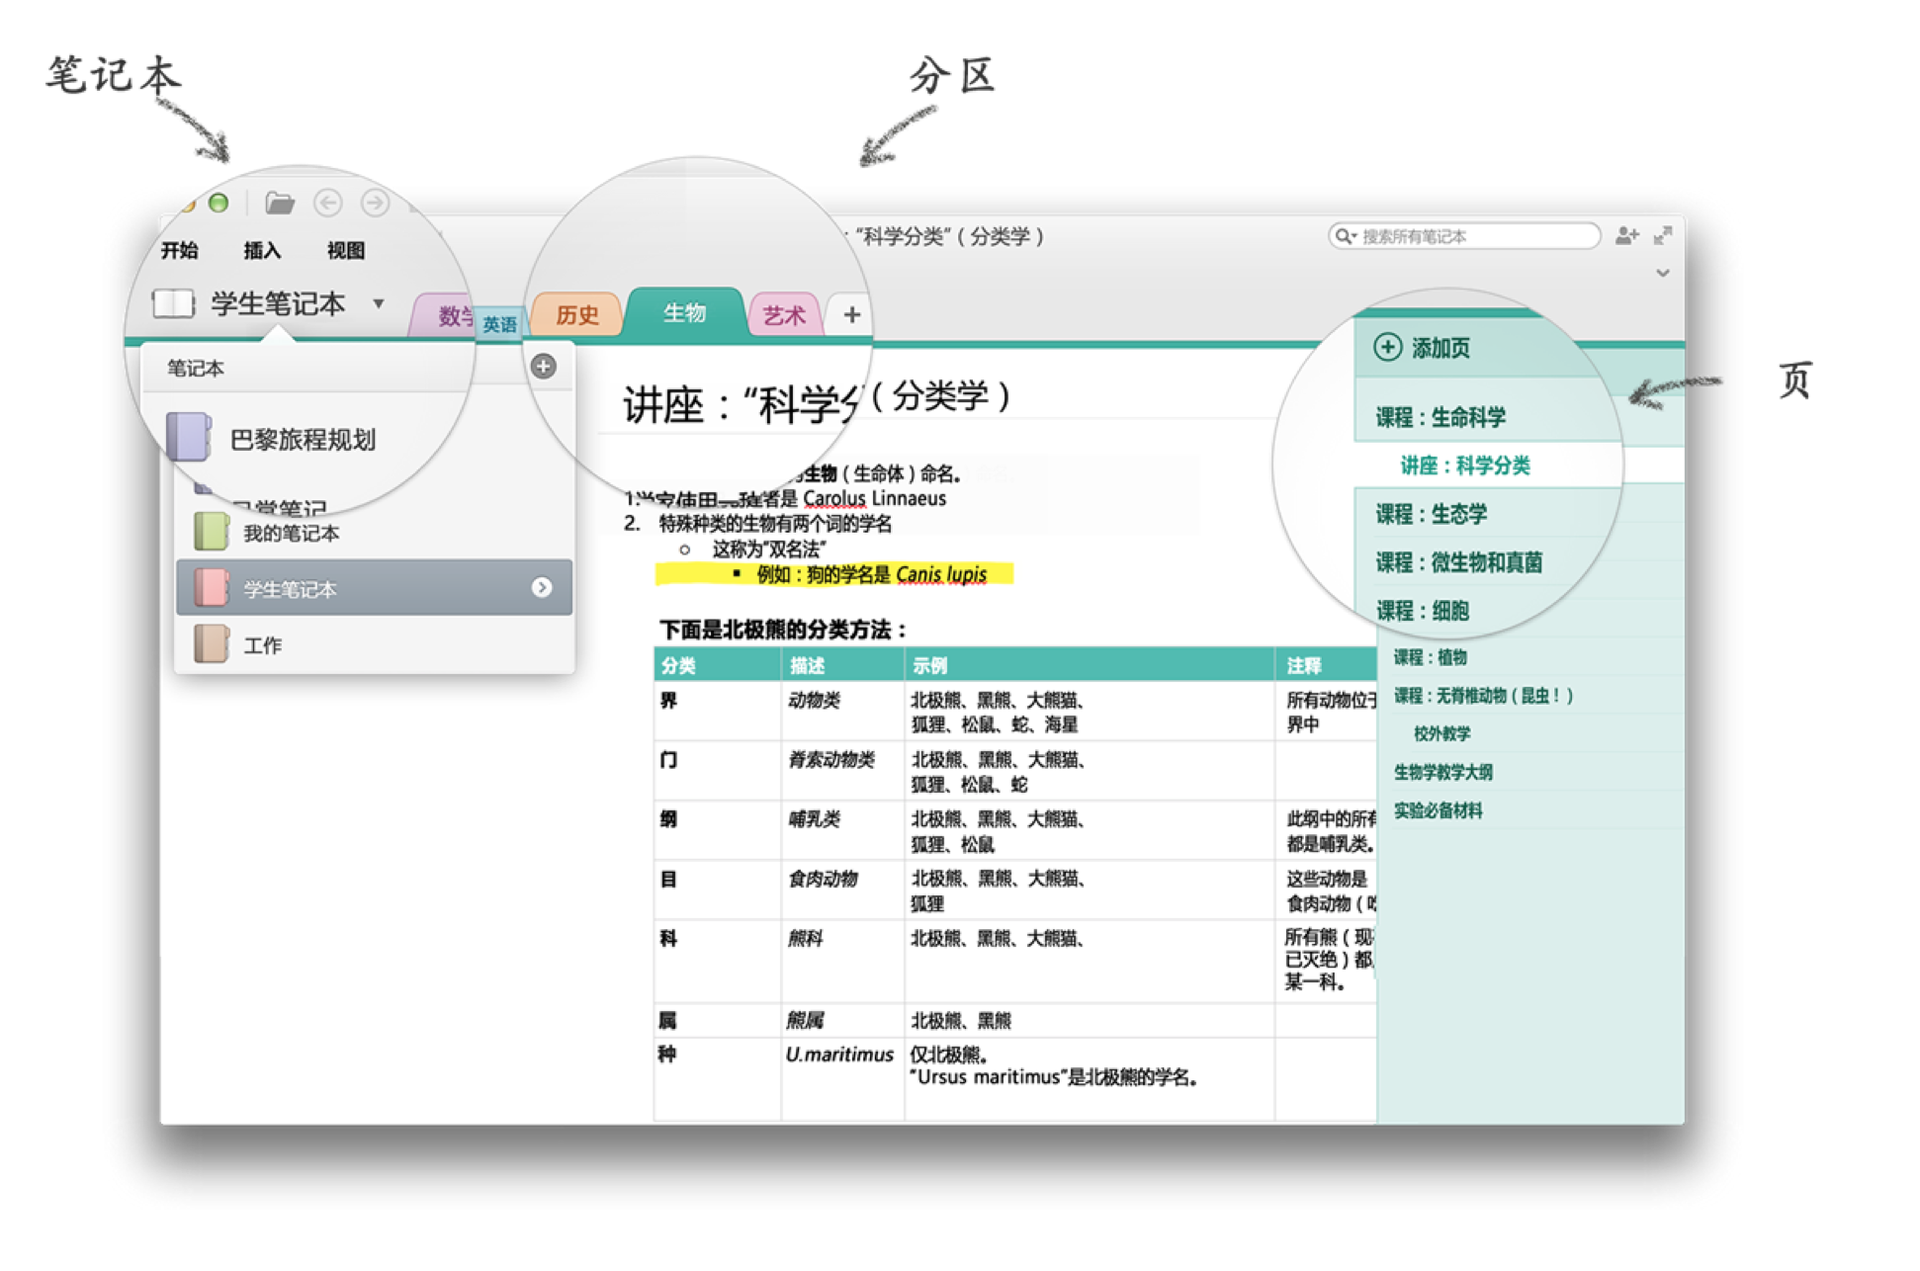Image resolution: width=1920 pixels, height=1271 pixels.
Task: Click the pink 学生笔记本 notebook icon
Action: (211, 588)
